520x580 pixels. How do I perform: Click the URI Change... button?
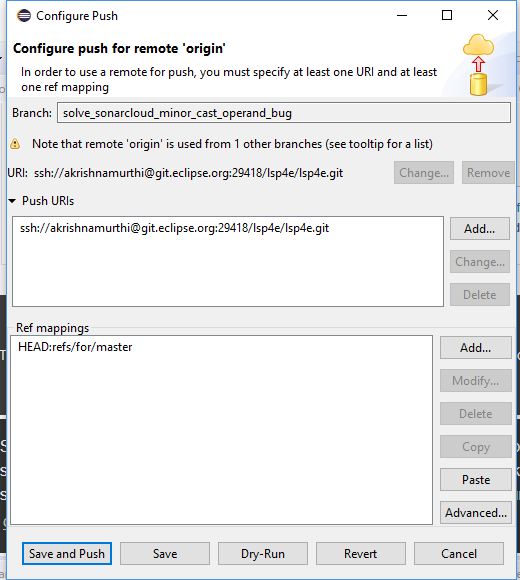click(424, 173)
